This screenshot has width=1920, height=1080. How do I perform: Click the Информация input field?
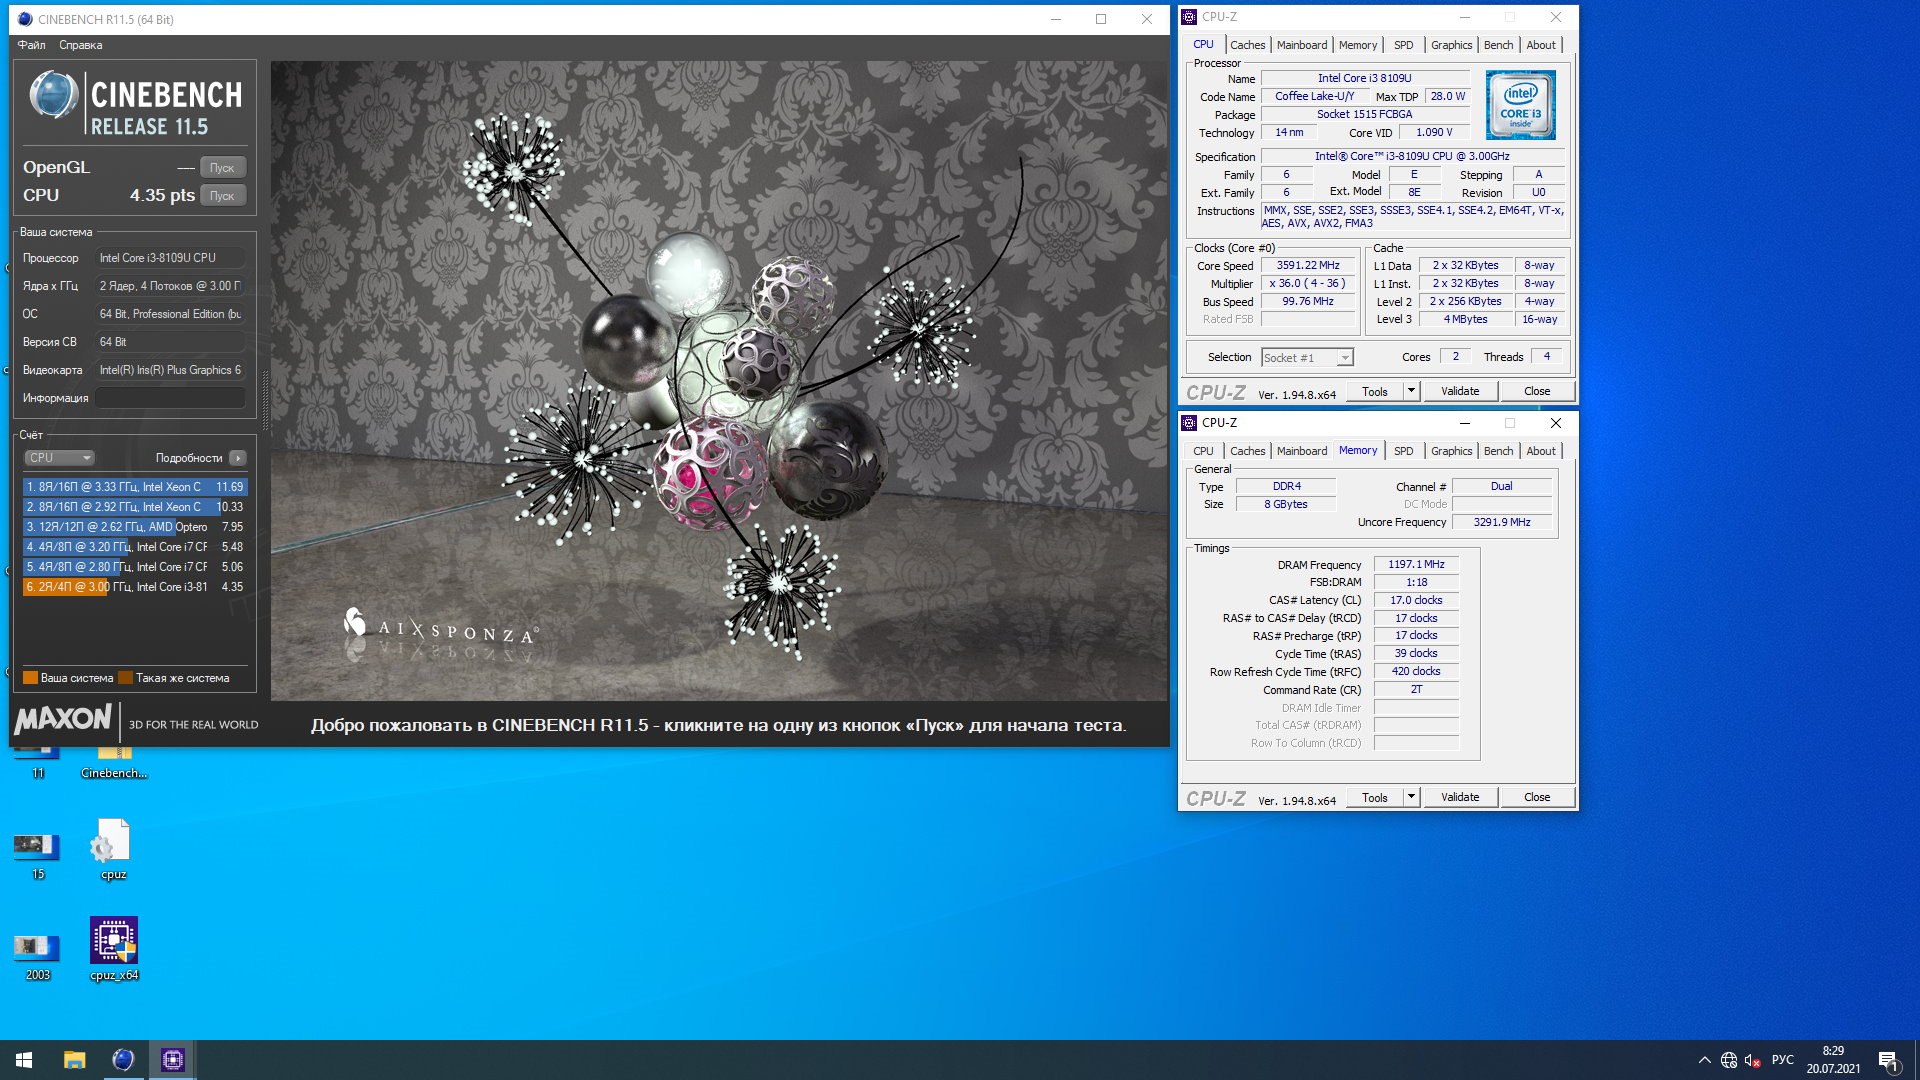[x=170, y=398]
